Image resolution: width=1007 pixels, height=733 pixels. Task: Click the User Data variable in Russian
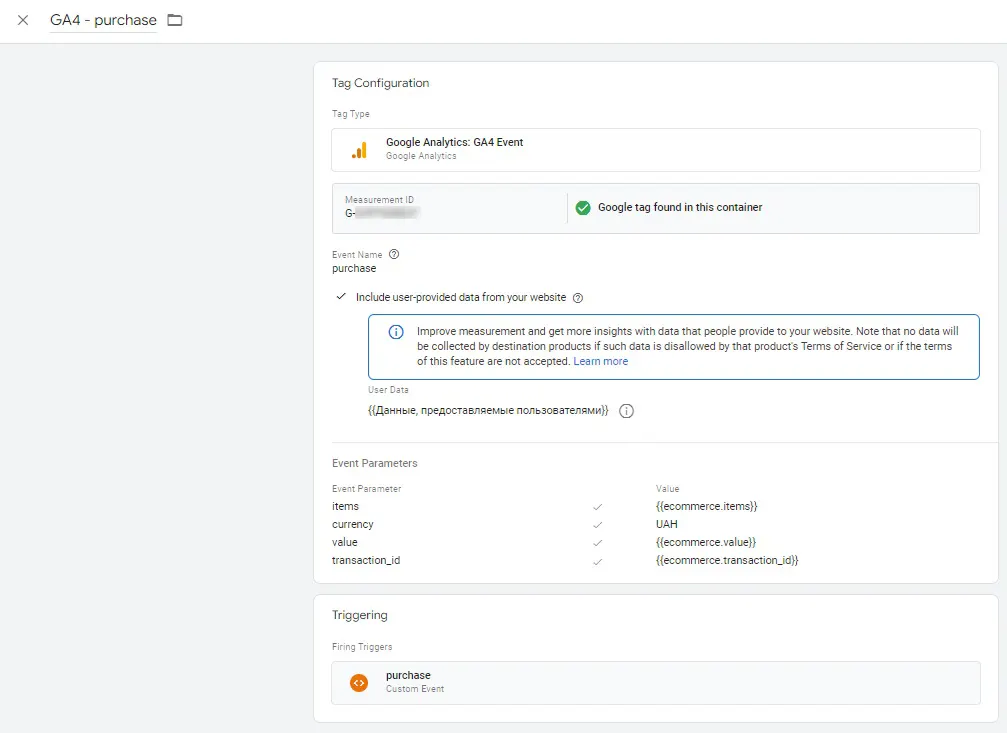coord(488,411)
